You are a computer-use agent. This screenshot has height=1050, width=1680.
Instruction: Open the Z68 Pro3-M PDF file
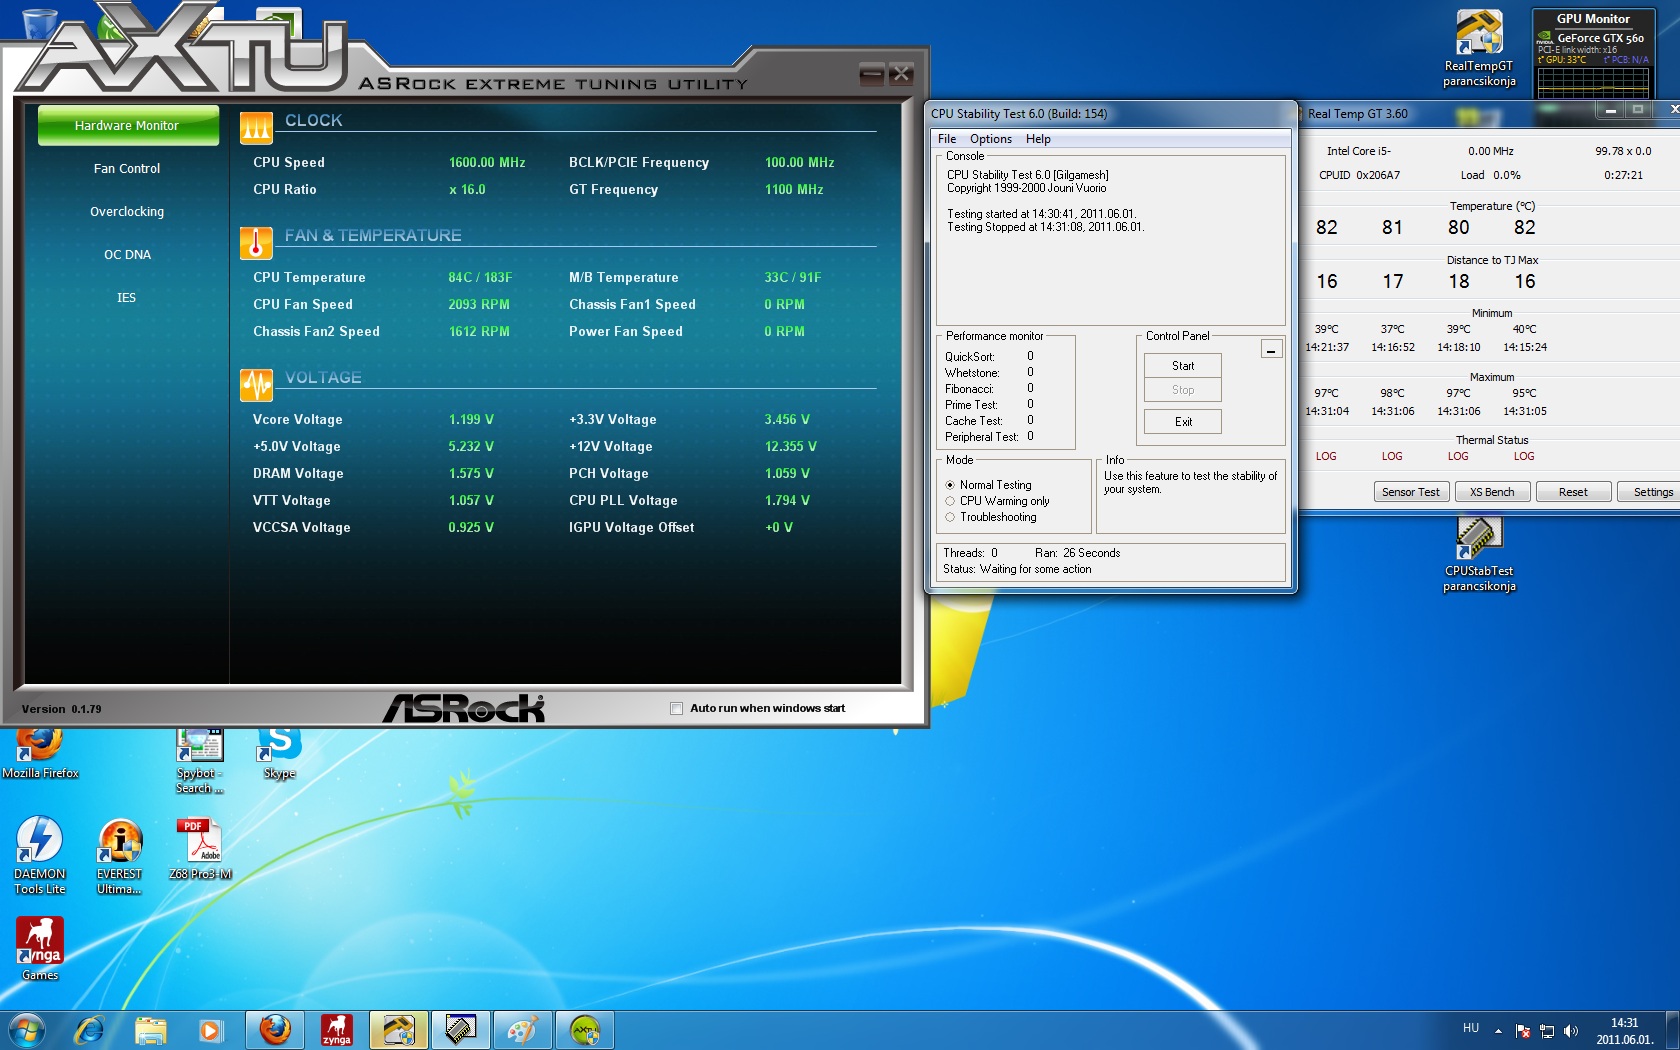click(x=200, y=842)
